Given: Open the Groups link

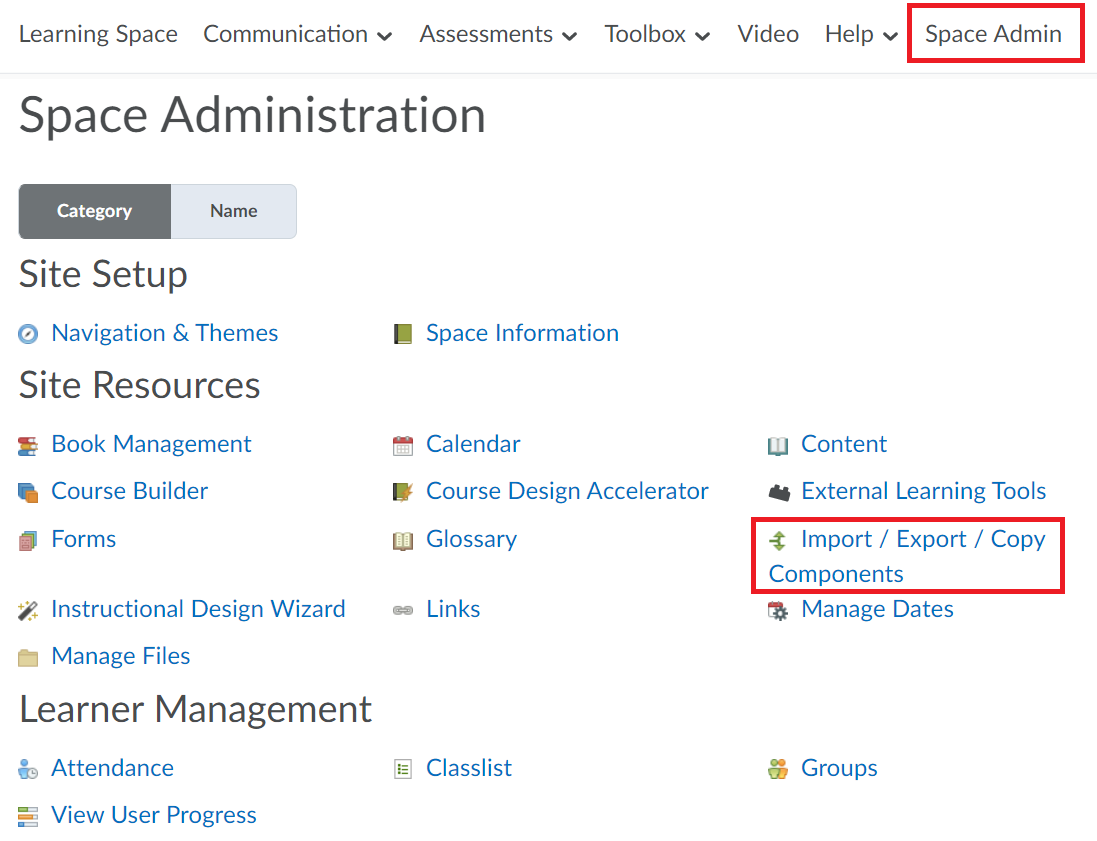Looking at the screenshot, I should point(839,768).
